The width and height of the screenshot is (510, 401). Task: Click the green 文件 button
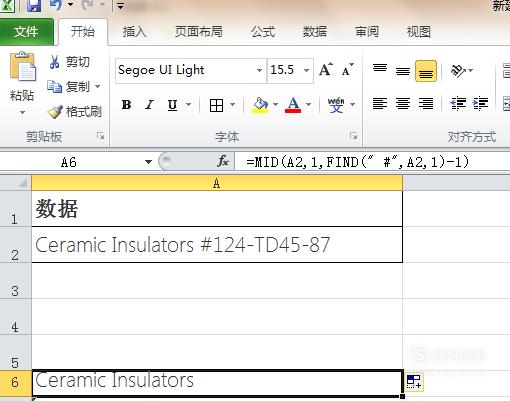(26, 32)
